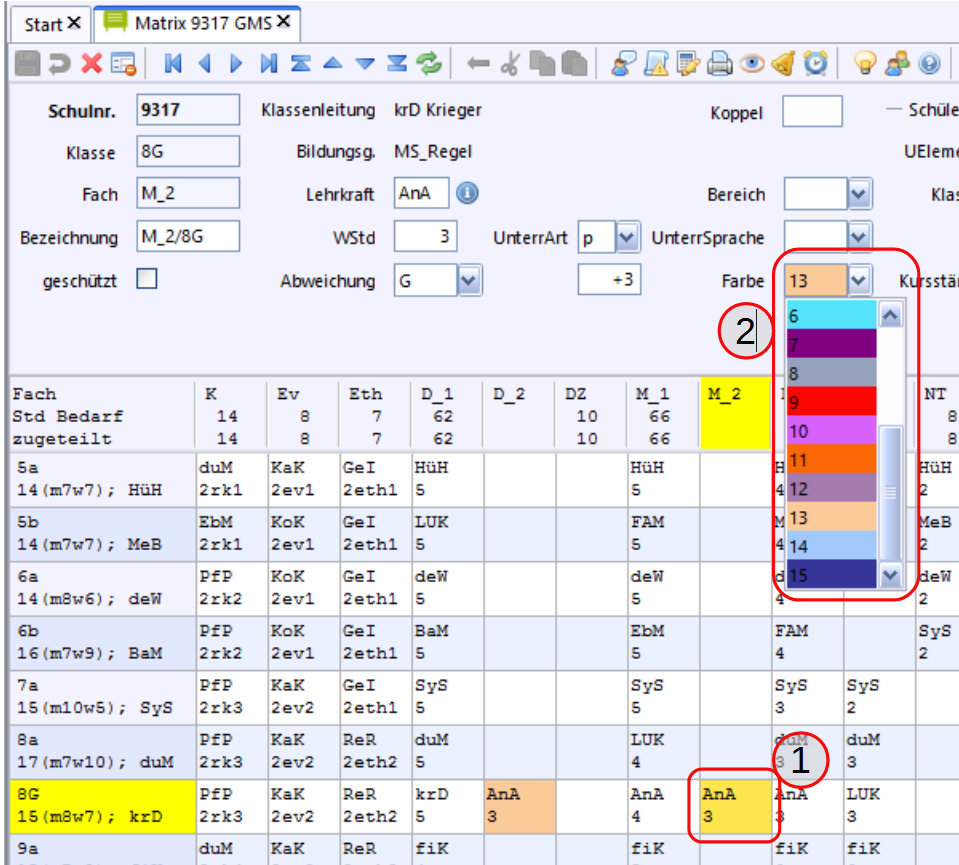
Task: Toggle the Farbe dropdown arrow
Action: pyautogui.click(x=859, y=280)
